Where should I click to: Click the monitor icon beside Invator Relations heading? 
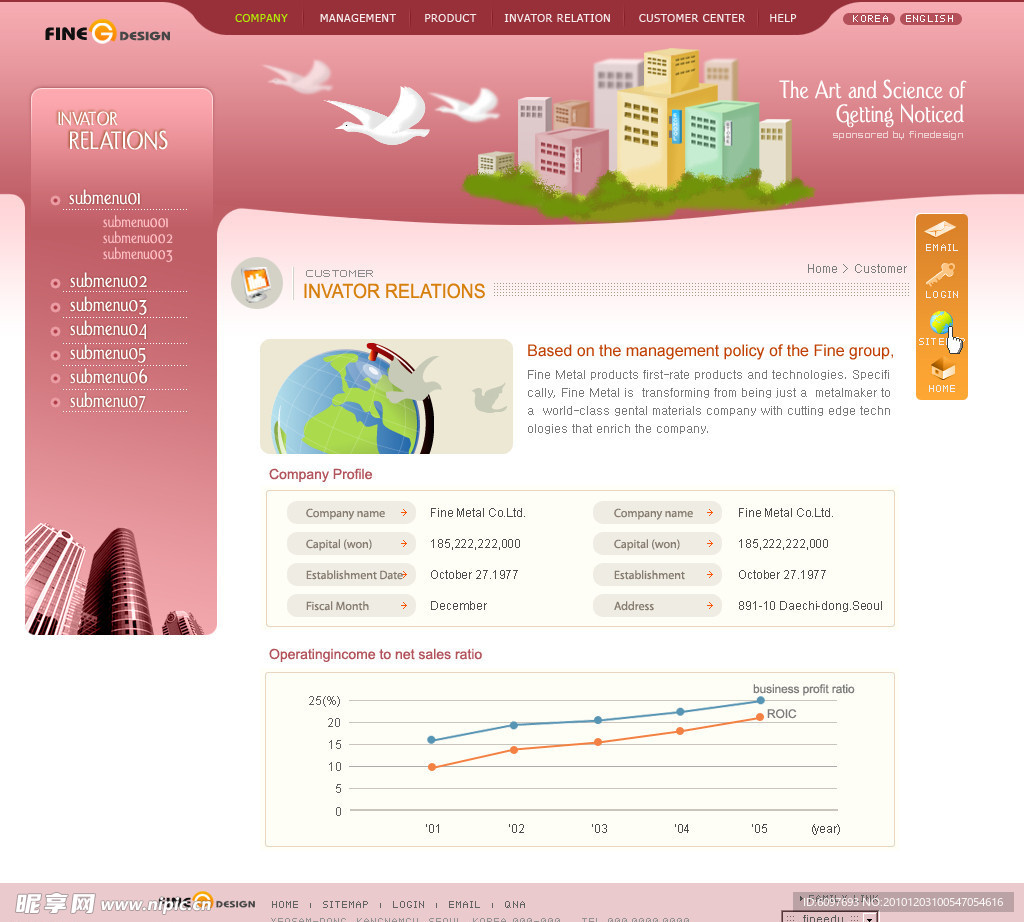(x=257, y=283)
